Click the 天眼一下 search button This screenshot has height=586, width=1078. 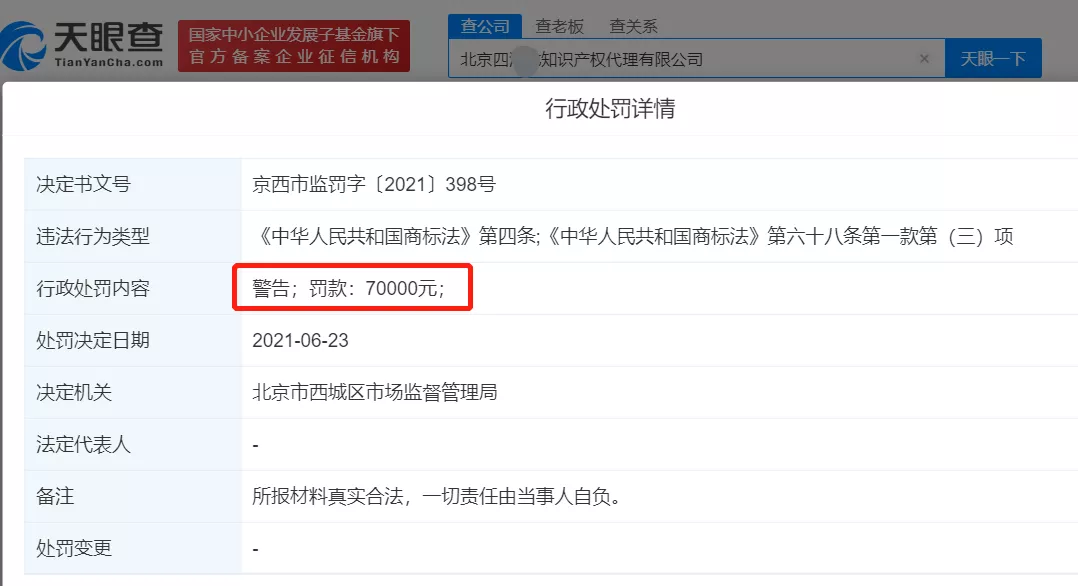993,58
